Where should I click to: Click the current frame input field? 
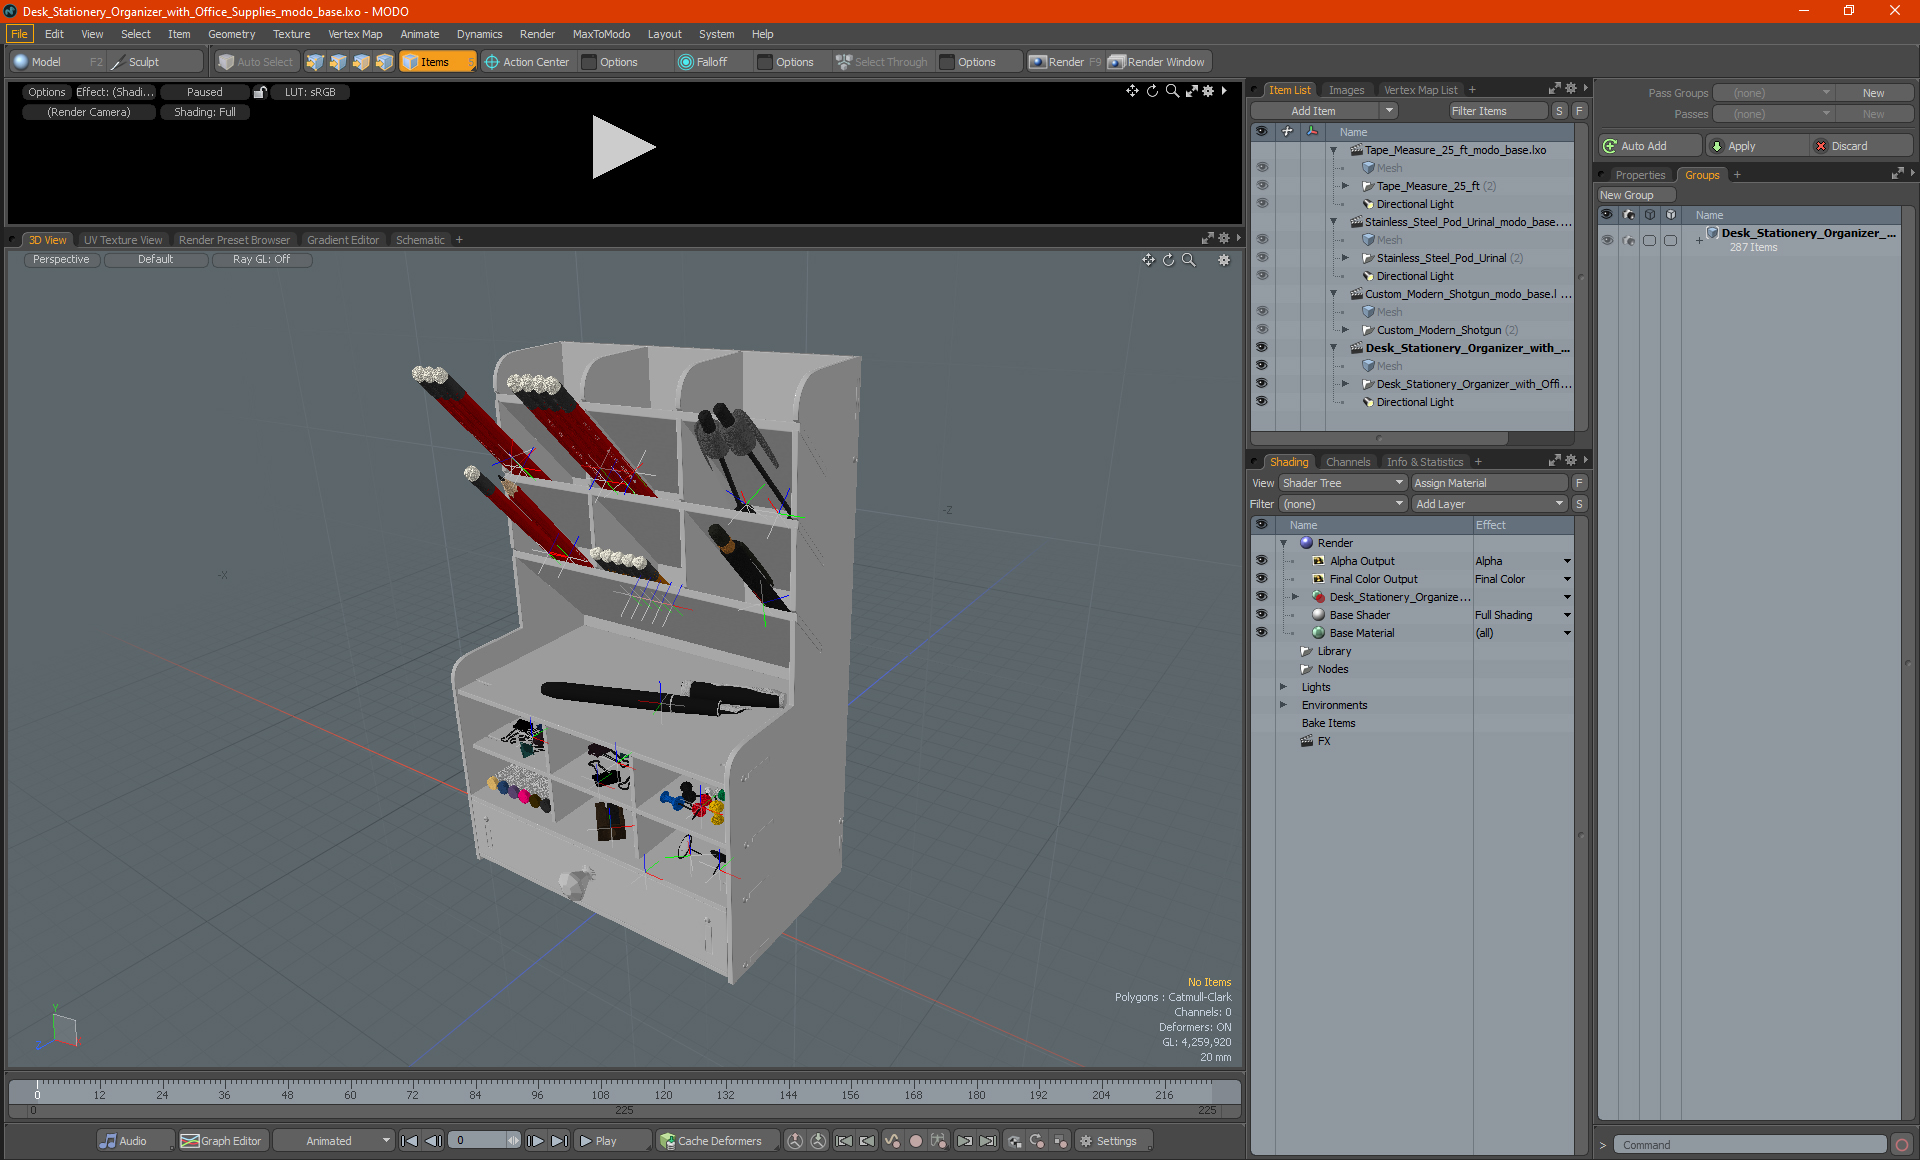[x=478, y=1141]
